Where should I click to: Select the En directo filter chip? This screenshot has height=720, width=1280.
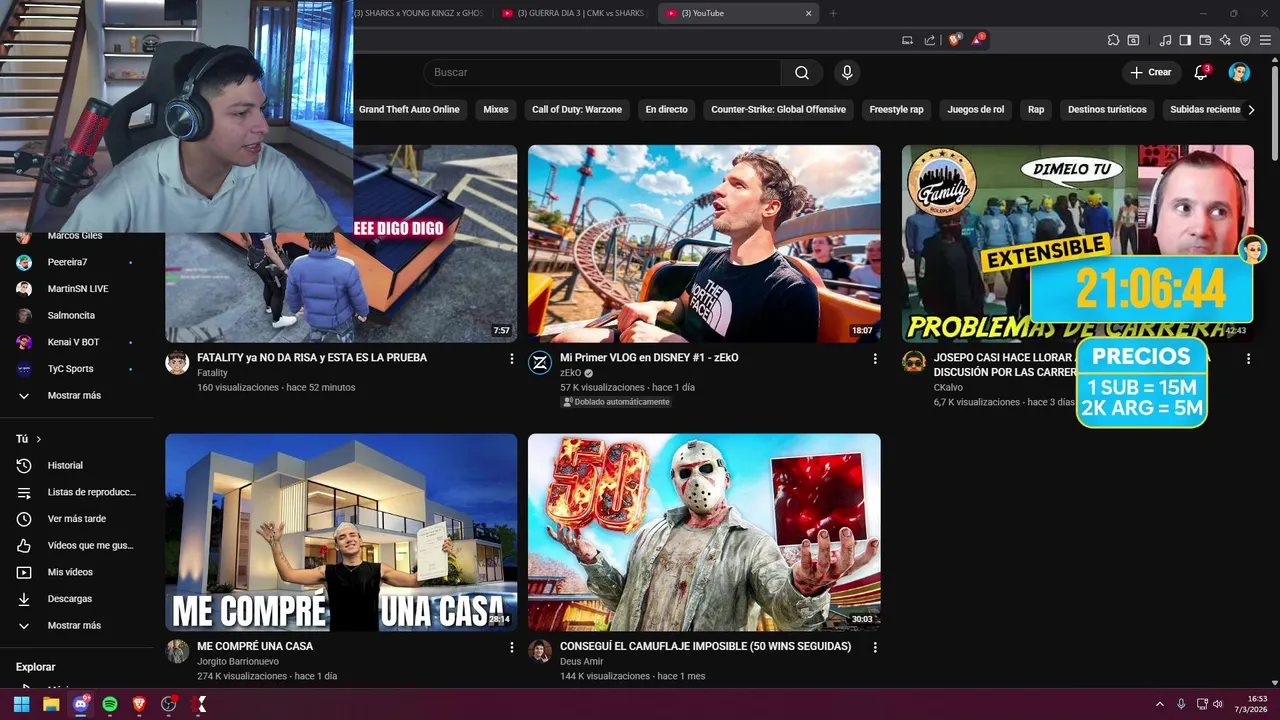666,109
